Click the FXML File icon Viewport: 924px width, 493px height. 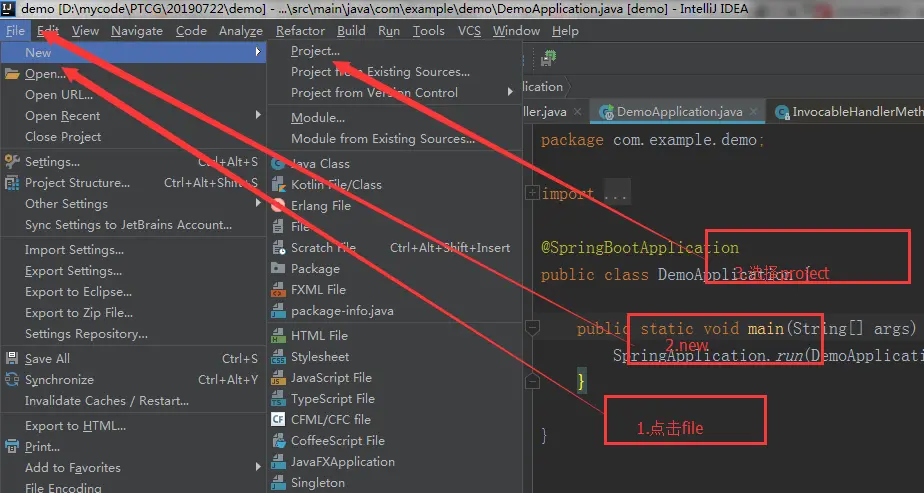[x=278, y=290]
